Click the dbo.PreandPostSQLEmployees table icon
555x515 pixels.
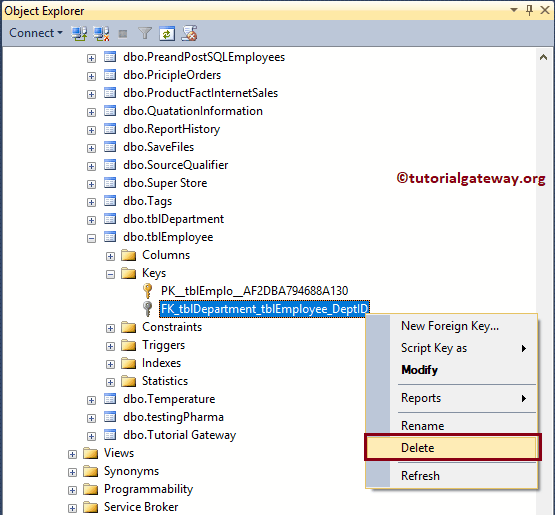coord(110,57)
